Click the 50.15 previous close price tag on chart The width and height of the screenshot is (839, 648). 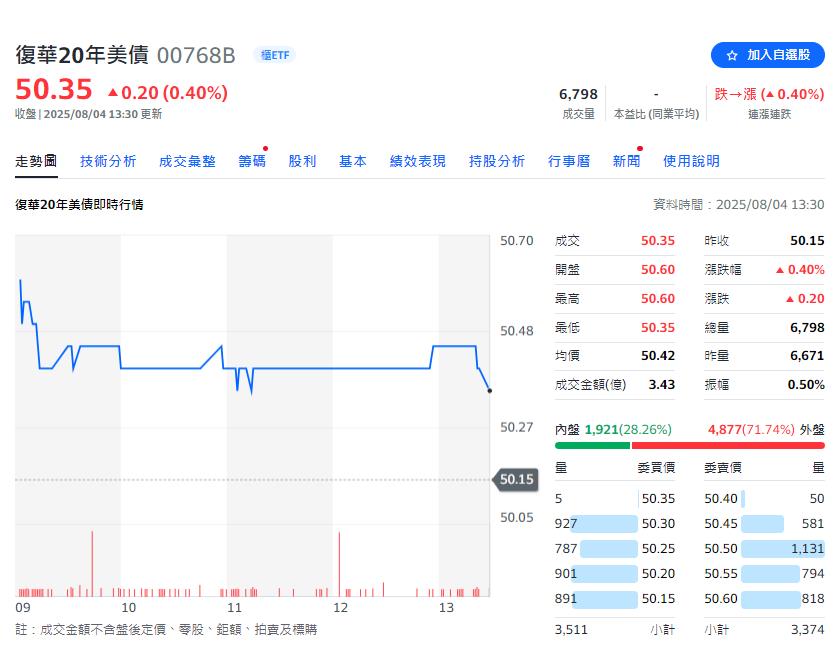(x=516, y=479)
